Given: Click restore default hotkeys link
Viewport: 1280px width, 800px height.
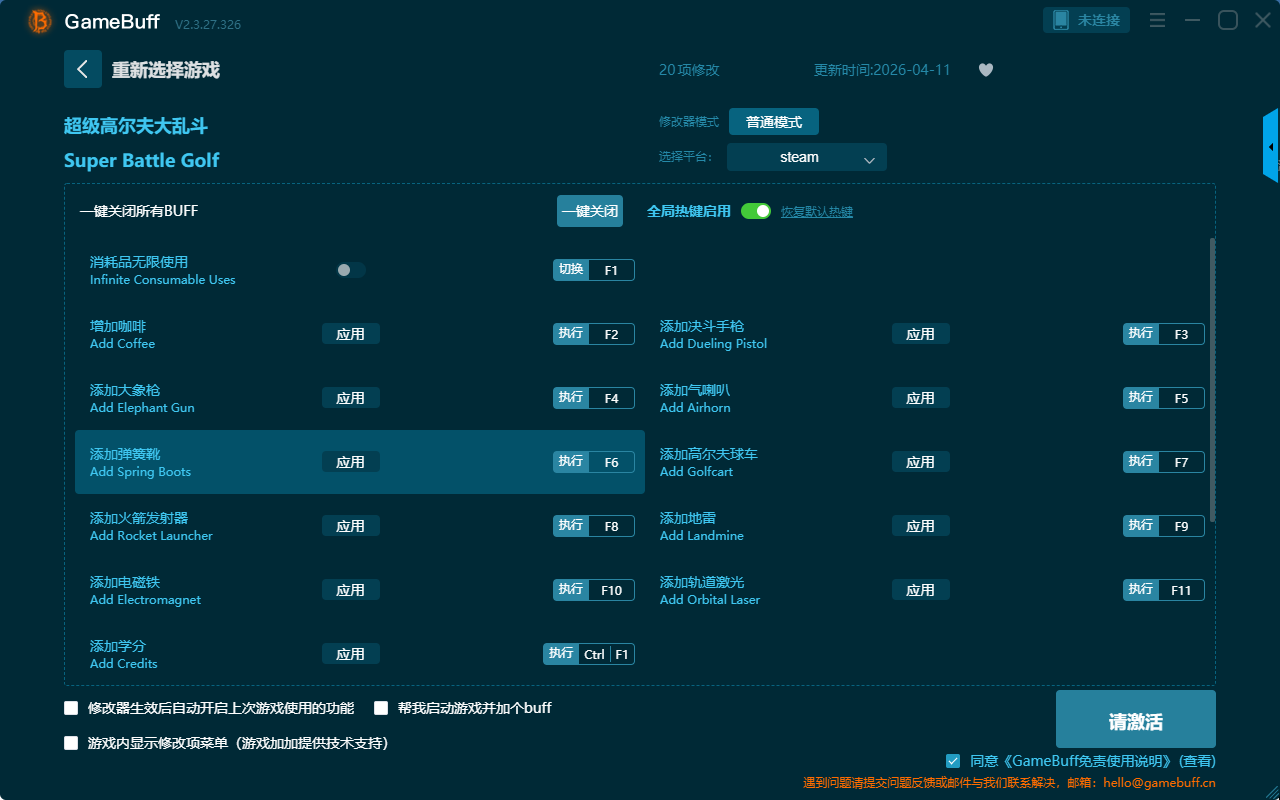Looking at the screenshot, I should (816, 212).
